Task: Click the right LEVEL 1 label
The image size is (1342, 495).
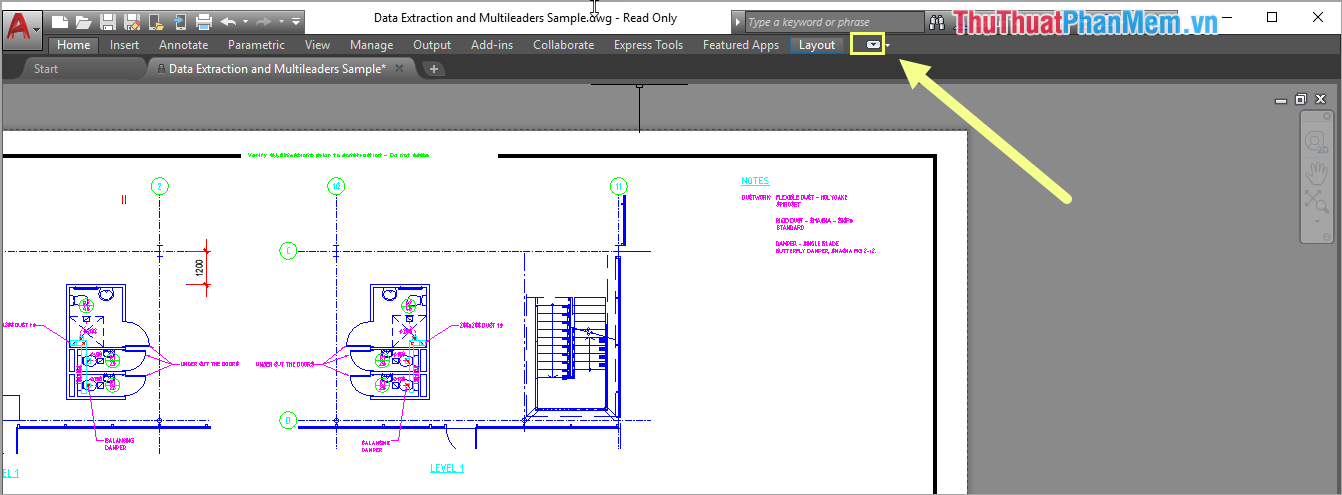Action: click(x=447, y=468)
